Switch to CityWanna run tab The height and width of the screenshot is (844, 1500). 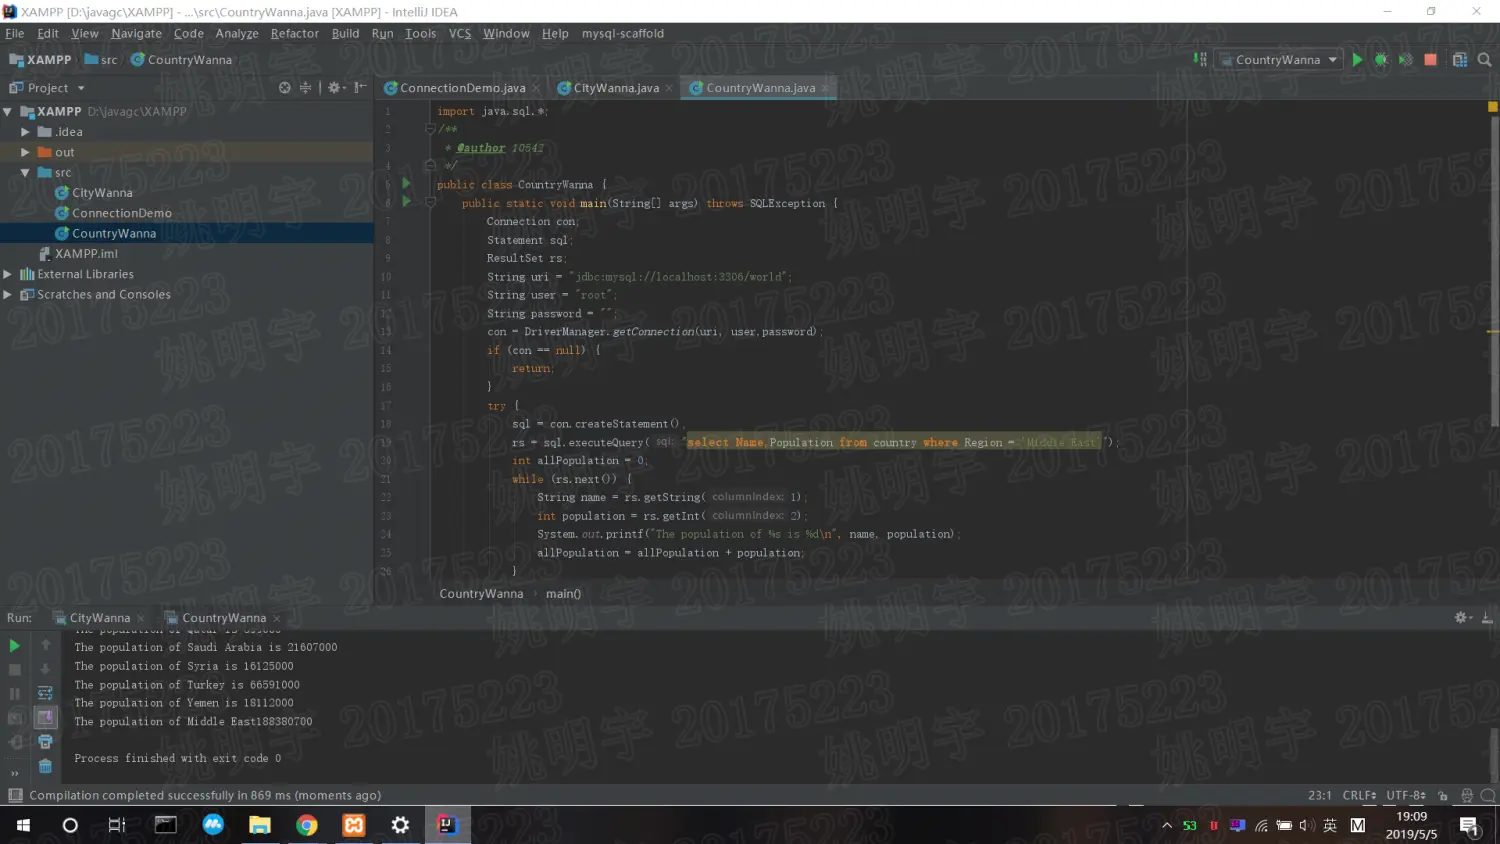pos(99,618)
